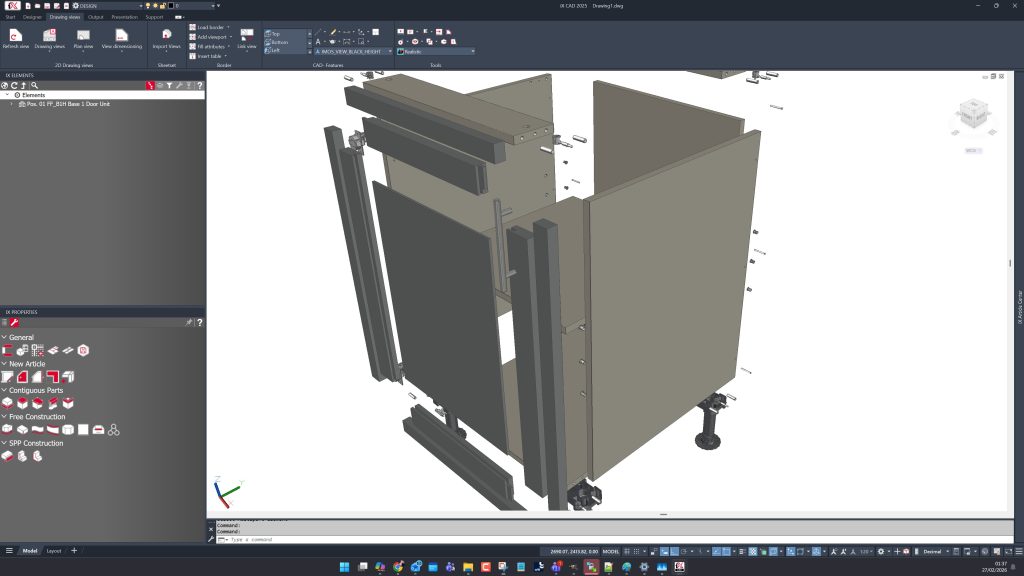1024x576 pixels.
Task: Switch to the Layout tab
Action: click(54, 551)
